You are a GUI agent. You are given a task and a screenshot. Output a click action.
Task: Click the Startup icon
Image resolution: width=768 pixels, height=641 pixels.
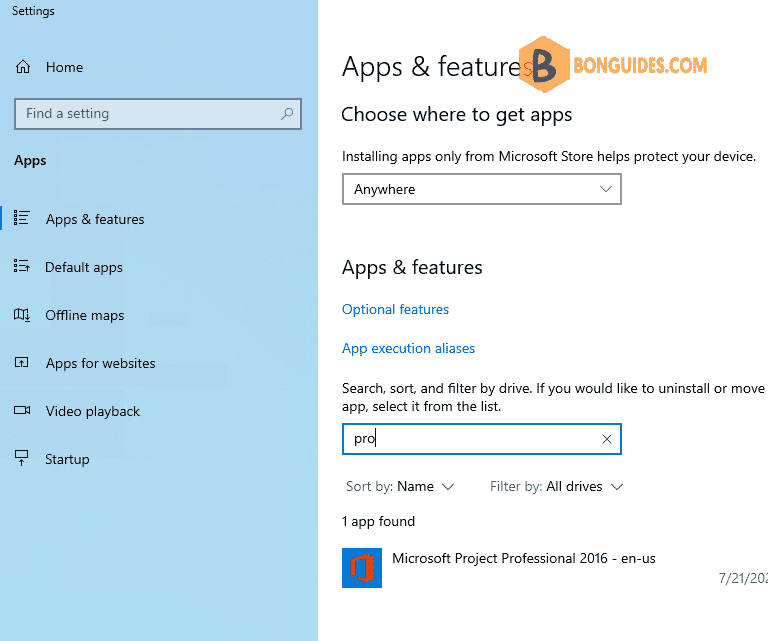[x=22, y=458]
